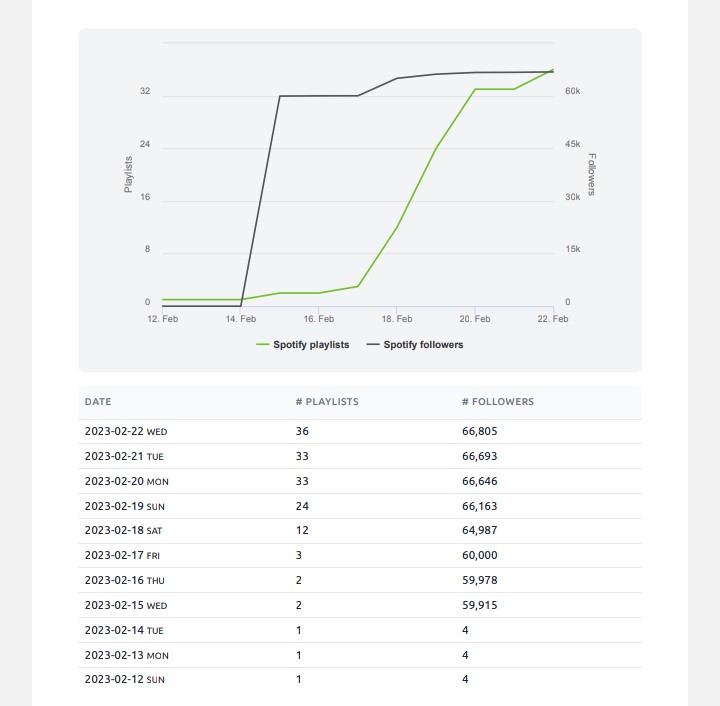
Task: Click the 16 left axis label
Action: pyautogui.click(x=145, y=197)
